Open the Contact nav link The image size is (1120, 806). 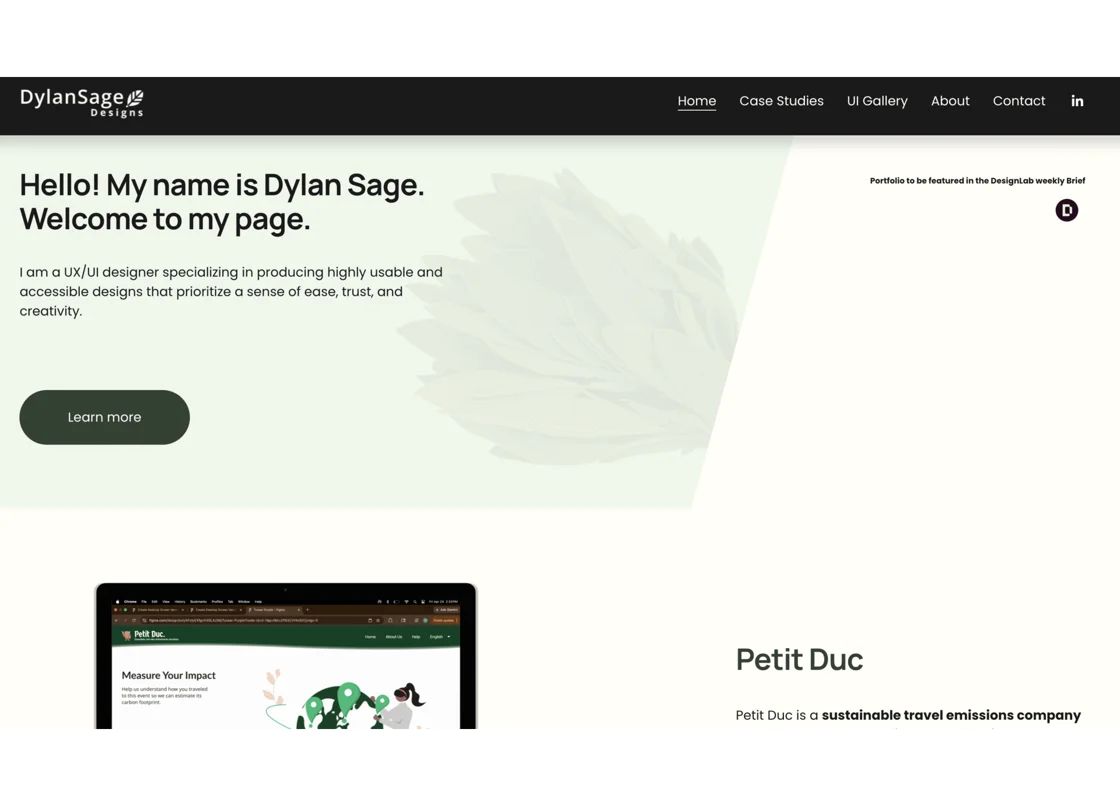1019,101
